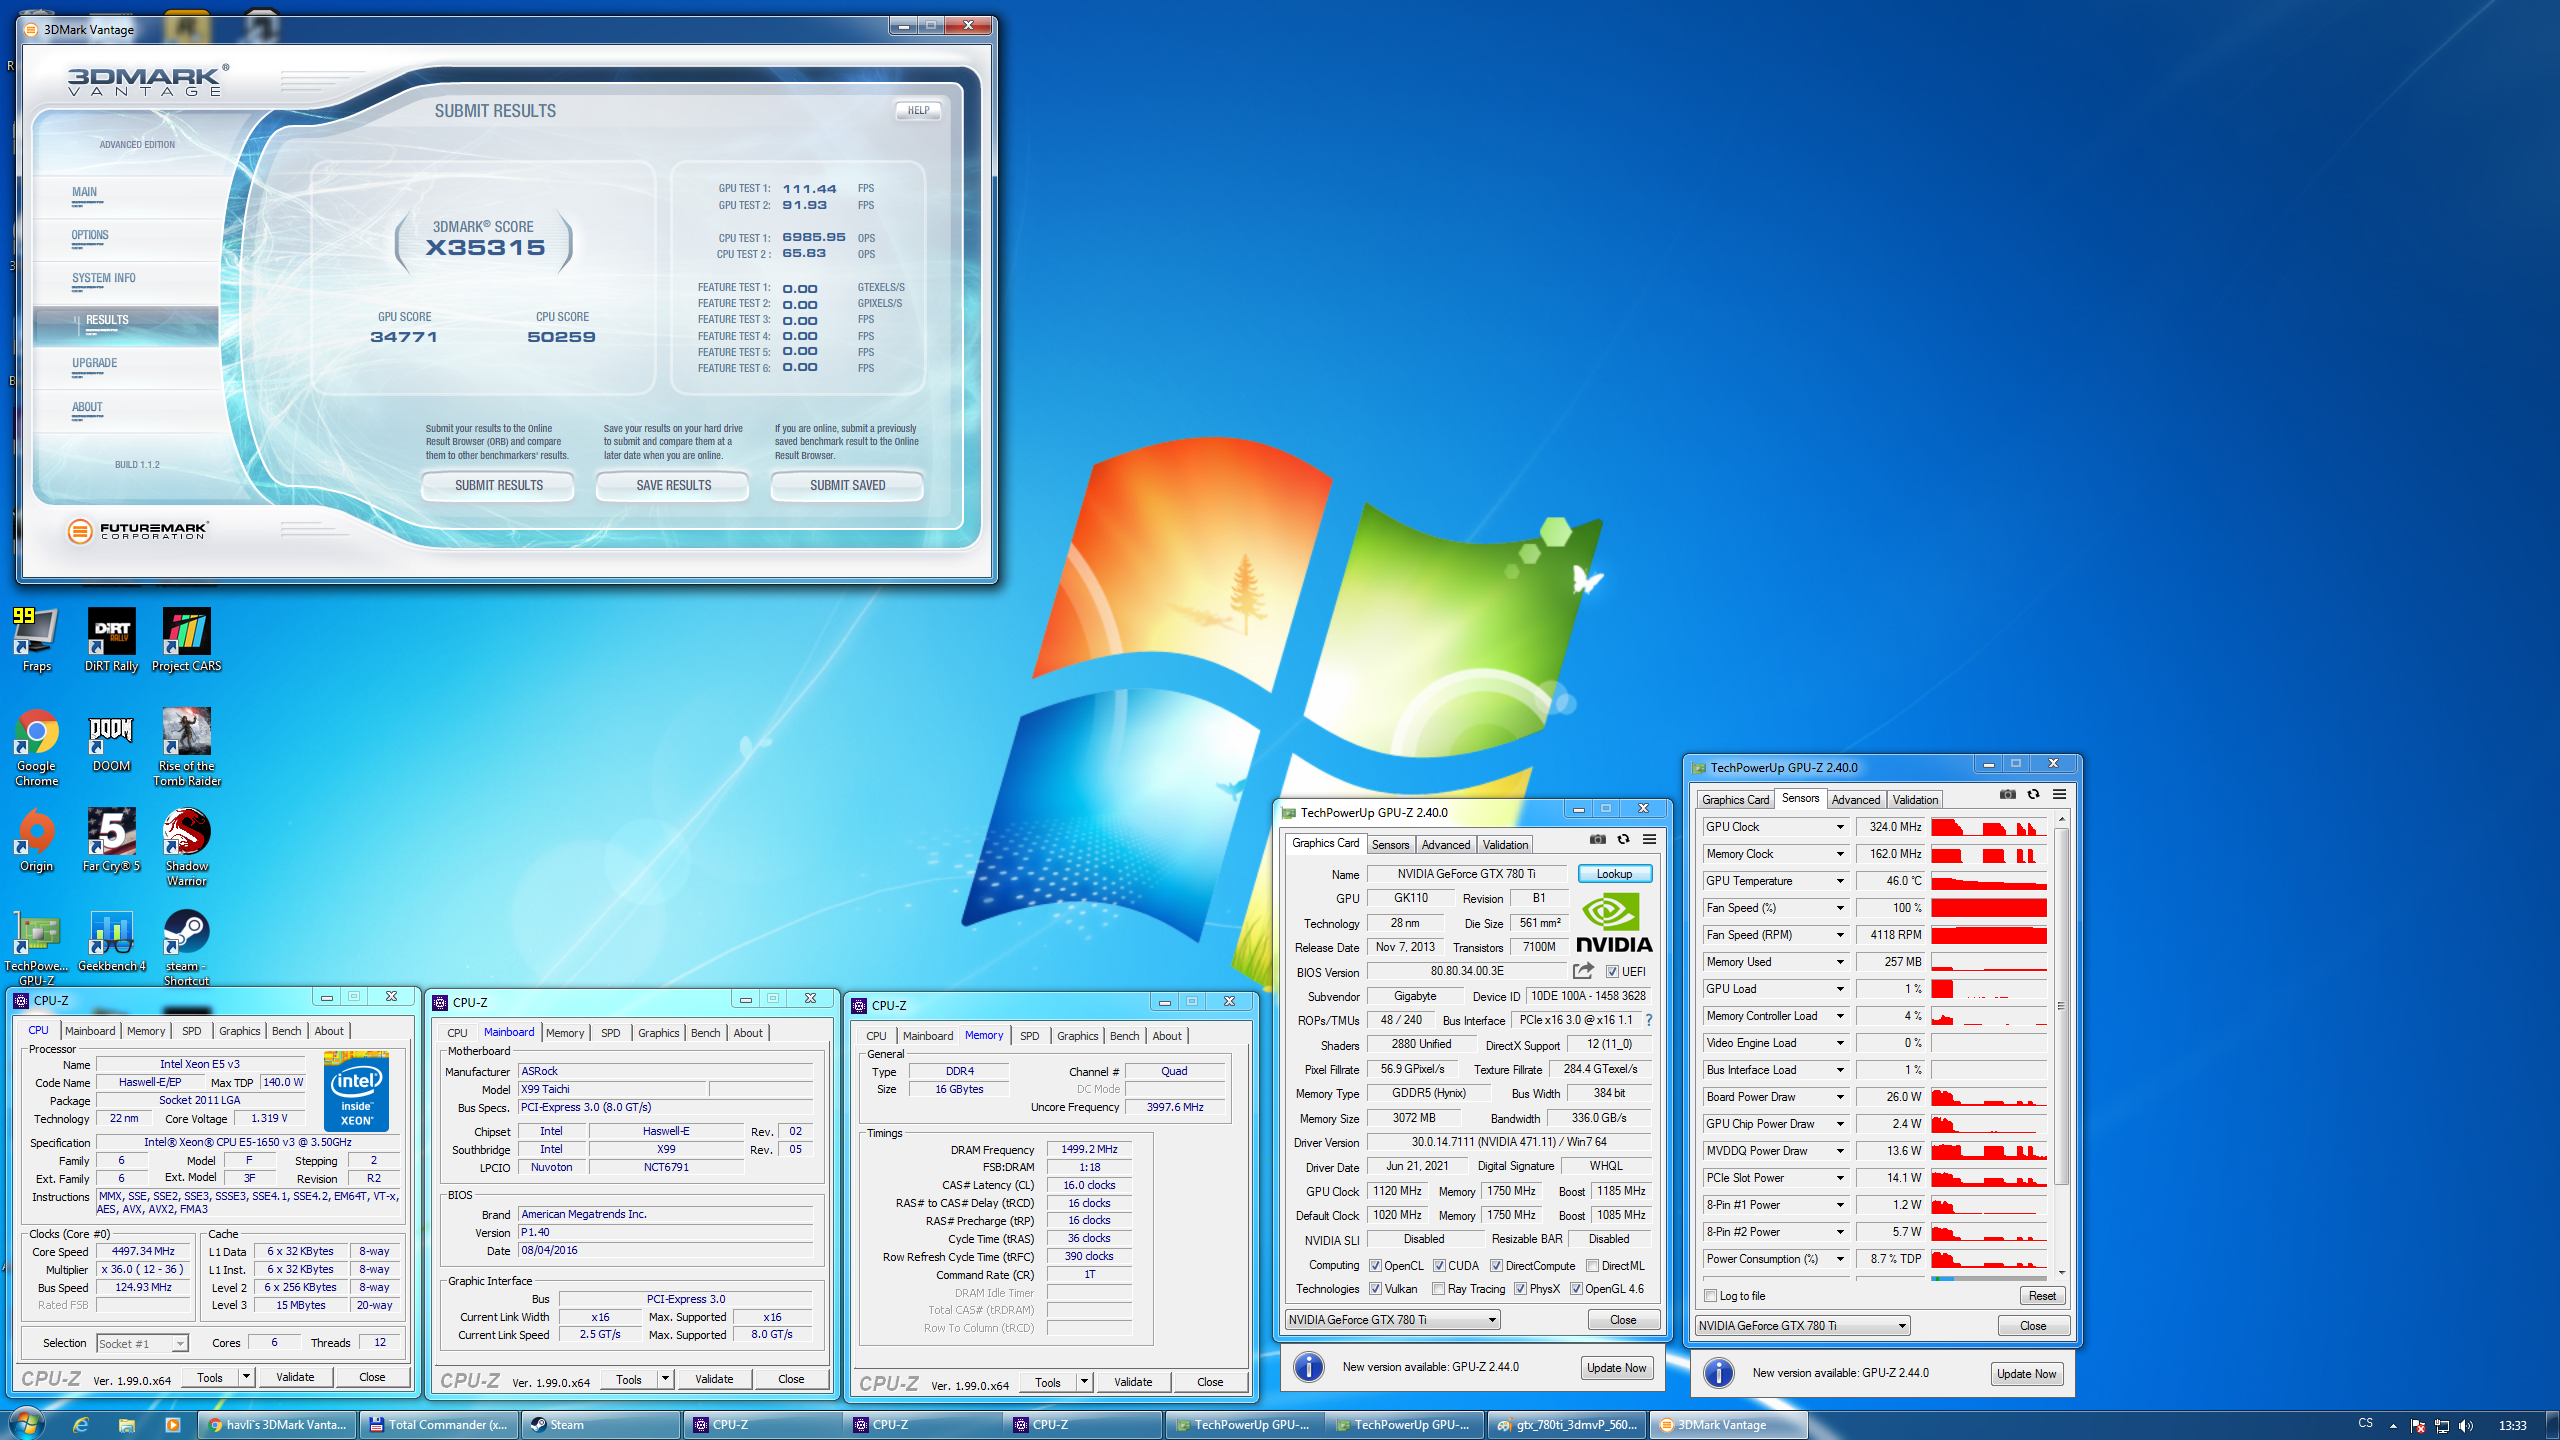The height and width of the screenshot is (1440, 2560).
Task: Open Socket #1 selection dropdown in CPU-Z
Action: coord(142,1343)
